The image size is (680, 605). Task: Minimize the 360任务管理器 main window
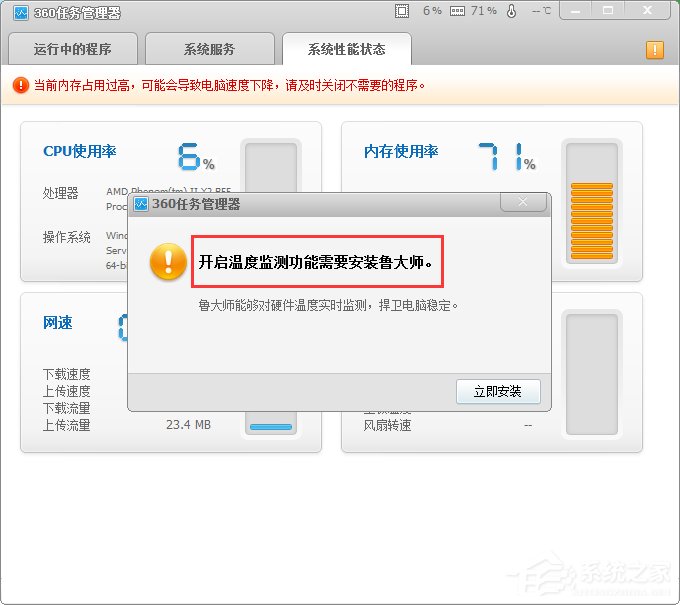[x=575, y=10]
